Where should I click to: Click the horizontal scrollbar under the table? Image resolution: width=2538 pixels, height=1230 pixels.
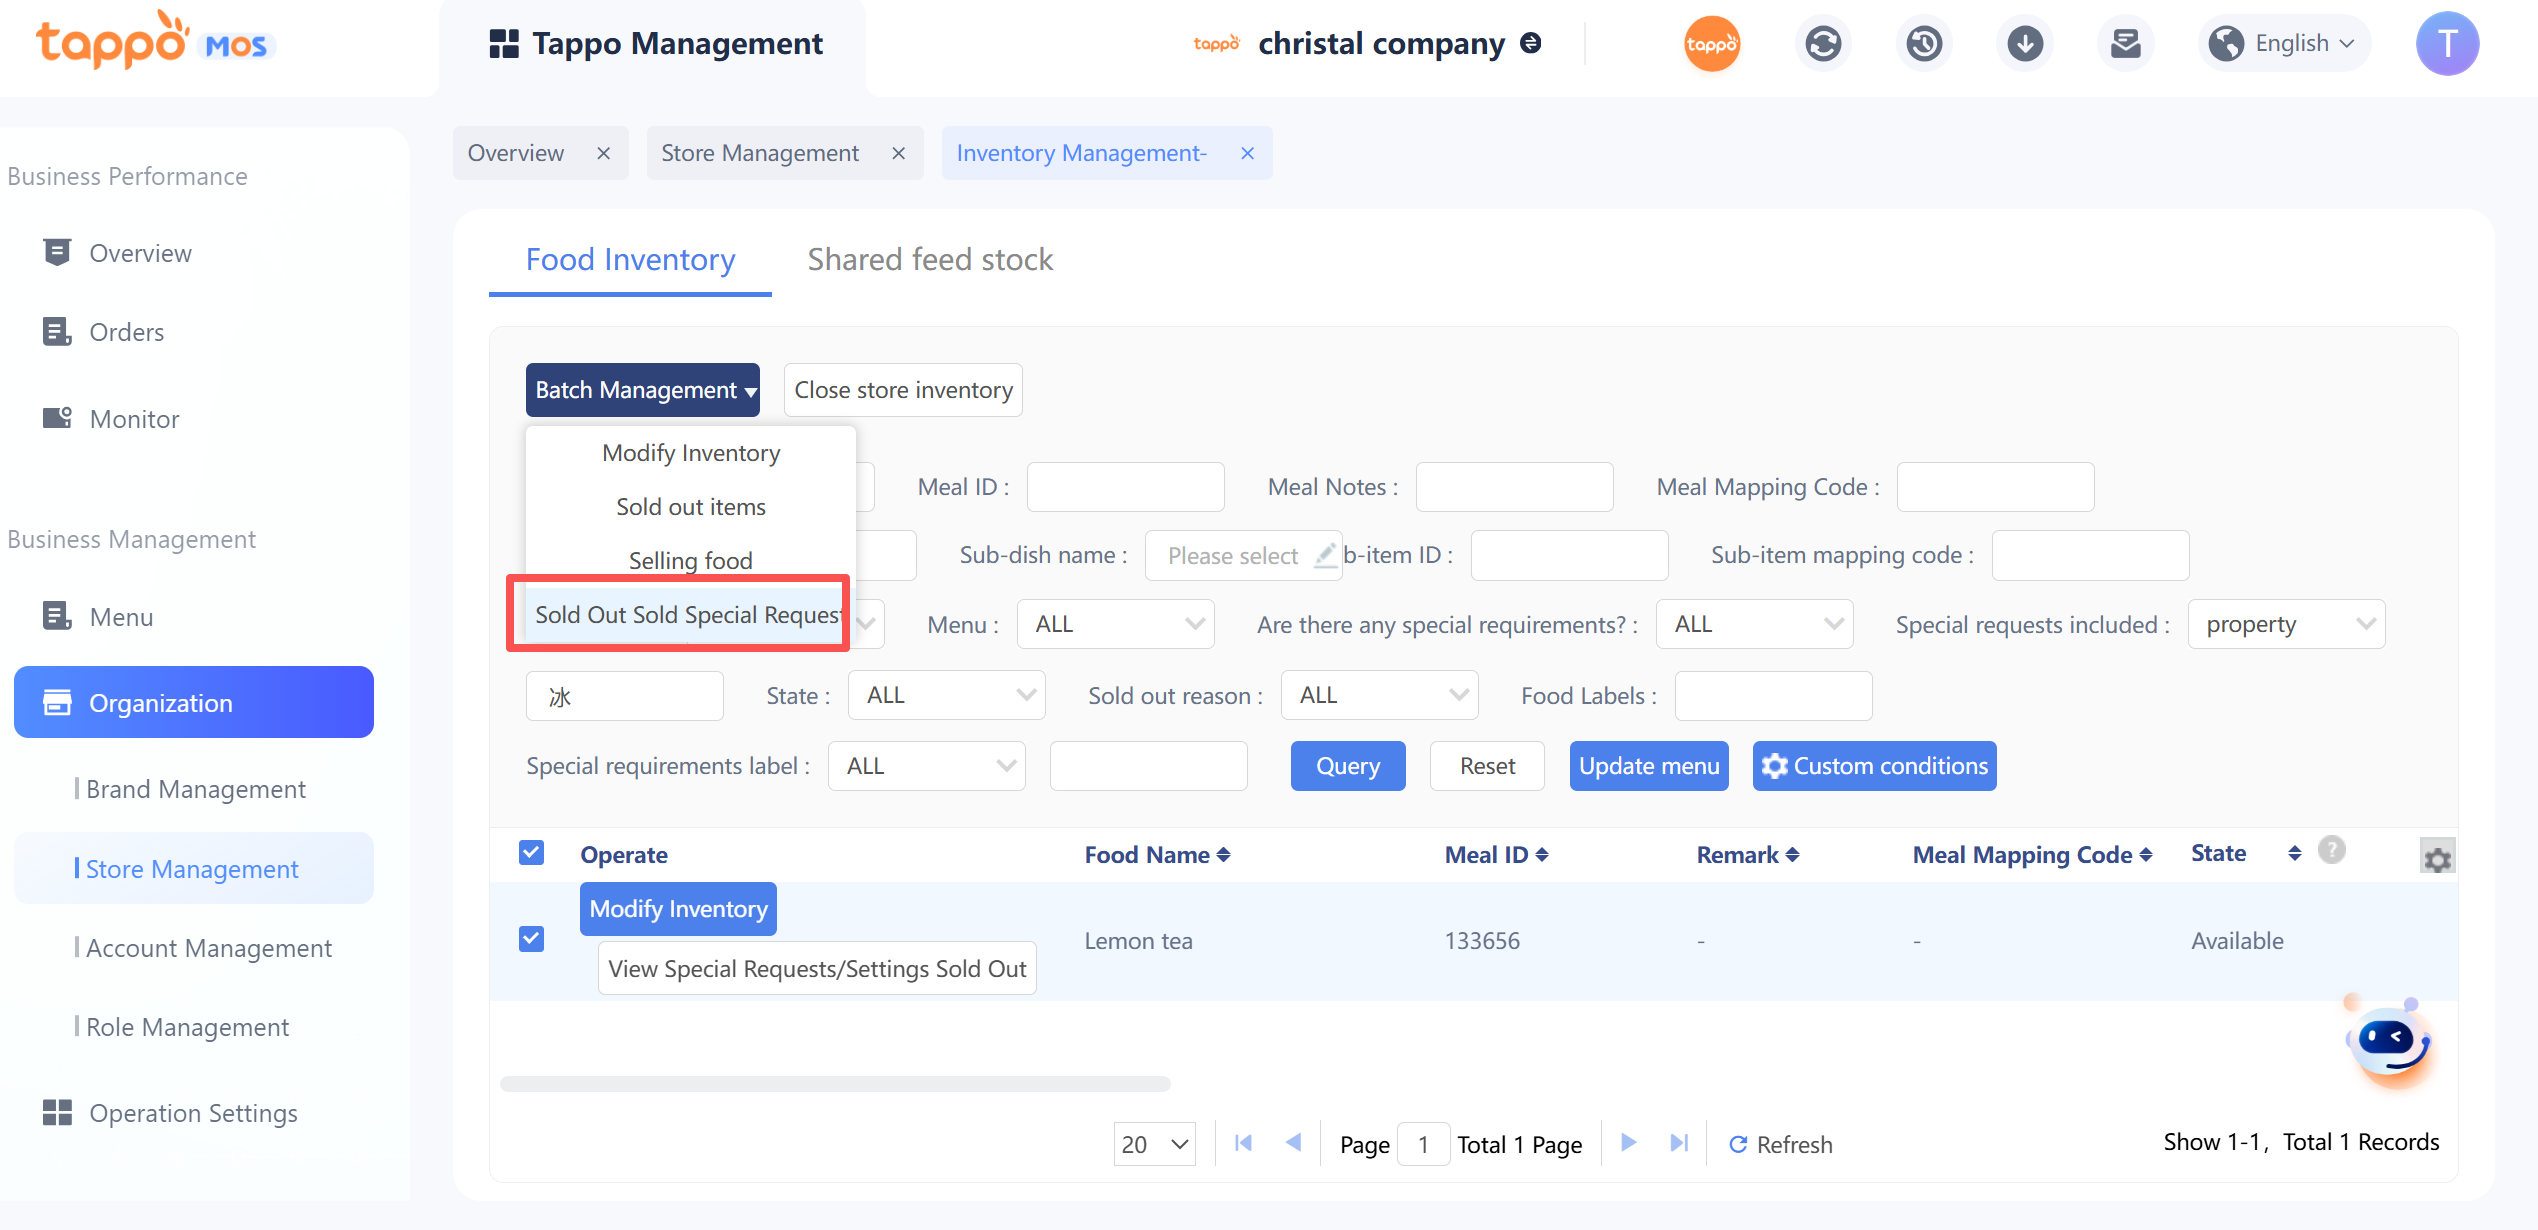[x=835, y=1084]
